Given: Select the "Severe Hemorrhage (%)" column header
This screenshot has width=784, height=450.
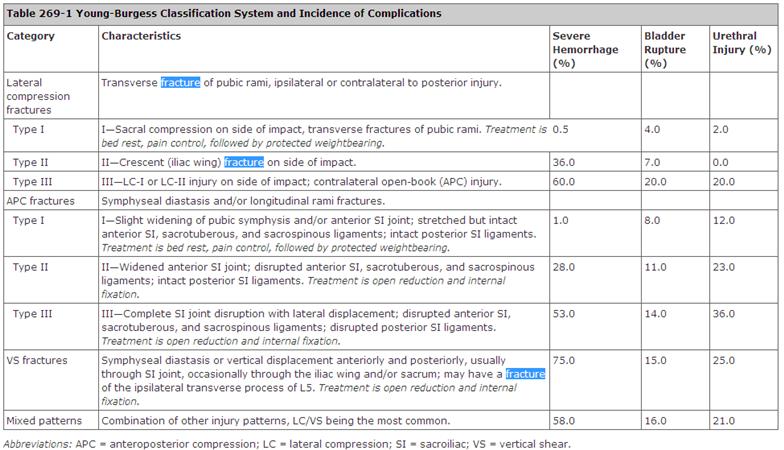Looking at the screenshot, I should click(585, 49).
